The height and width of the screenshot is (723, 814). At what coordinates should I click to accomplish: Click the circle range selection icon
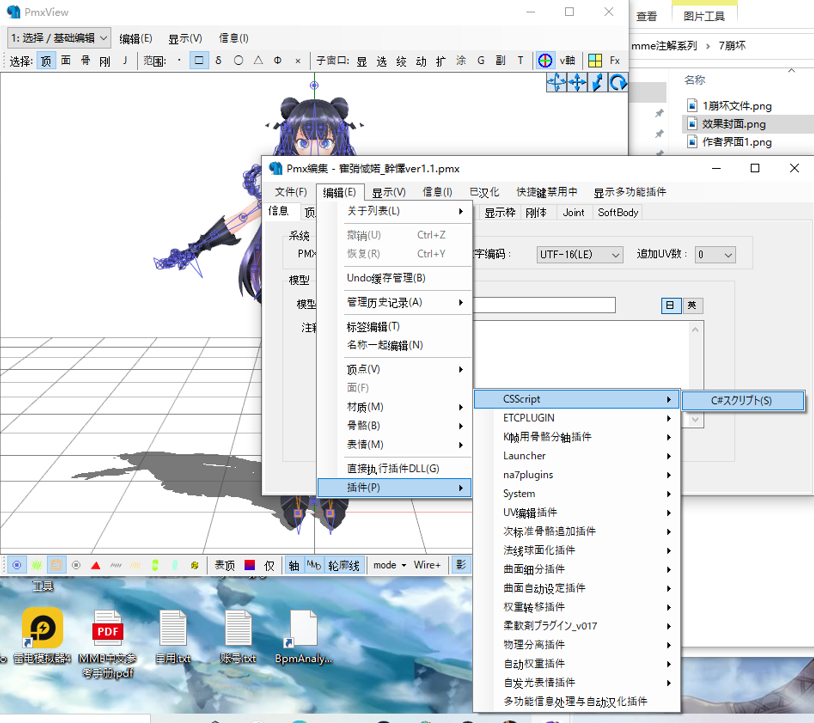(x=238, y=61)
